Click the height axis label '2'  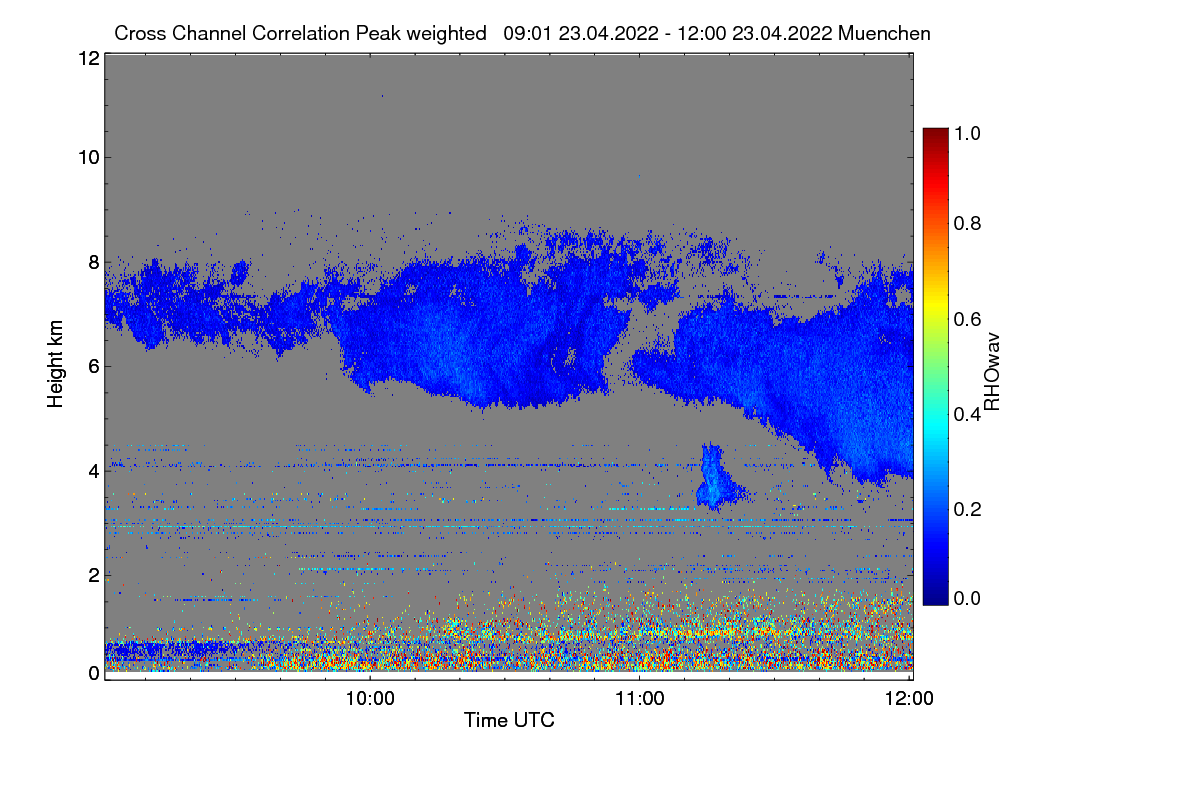click(x=94, y=575)
